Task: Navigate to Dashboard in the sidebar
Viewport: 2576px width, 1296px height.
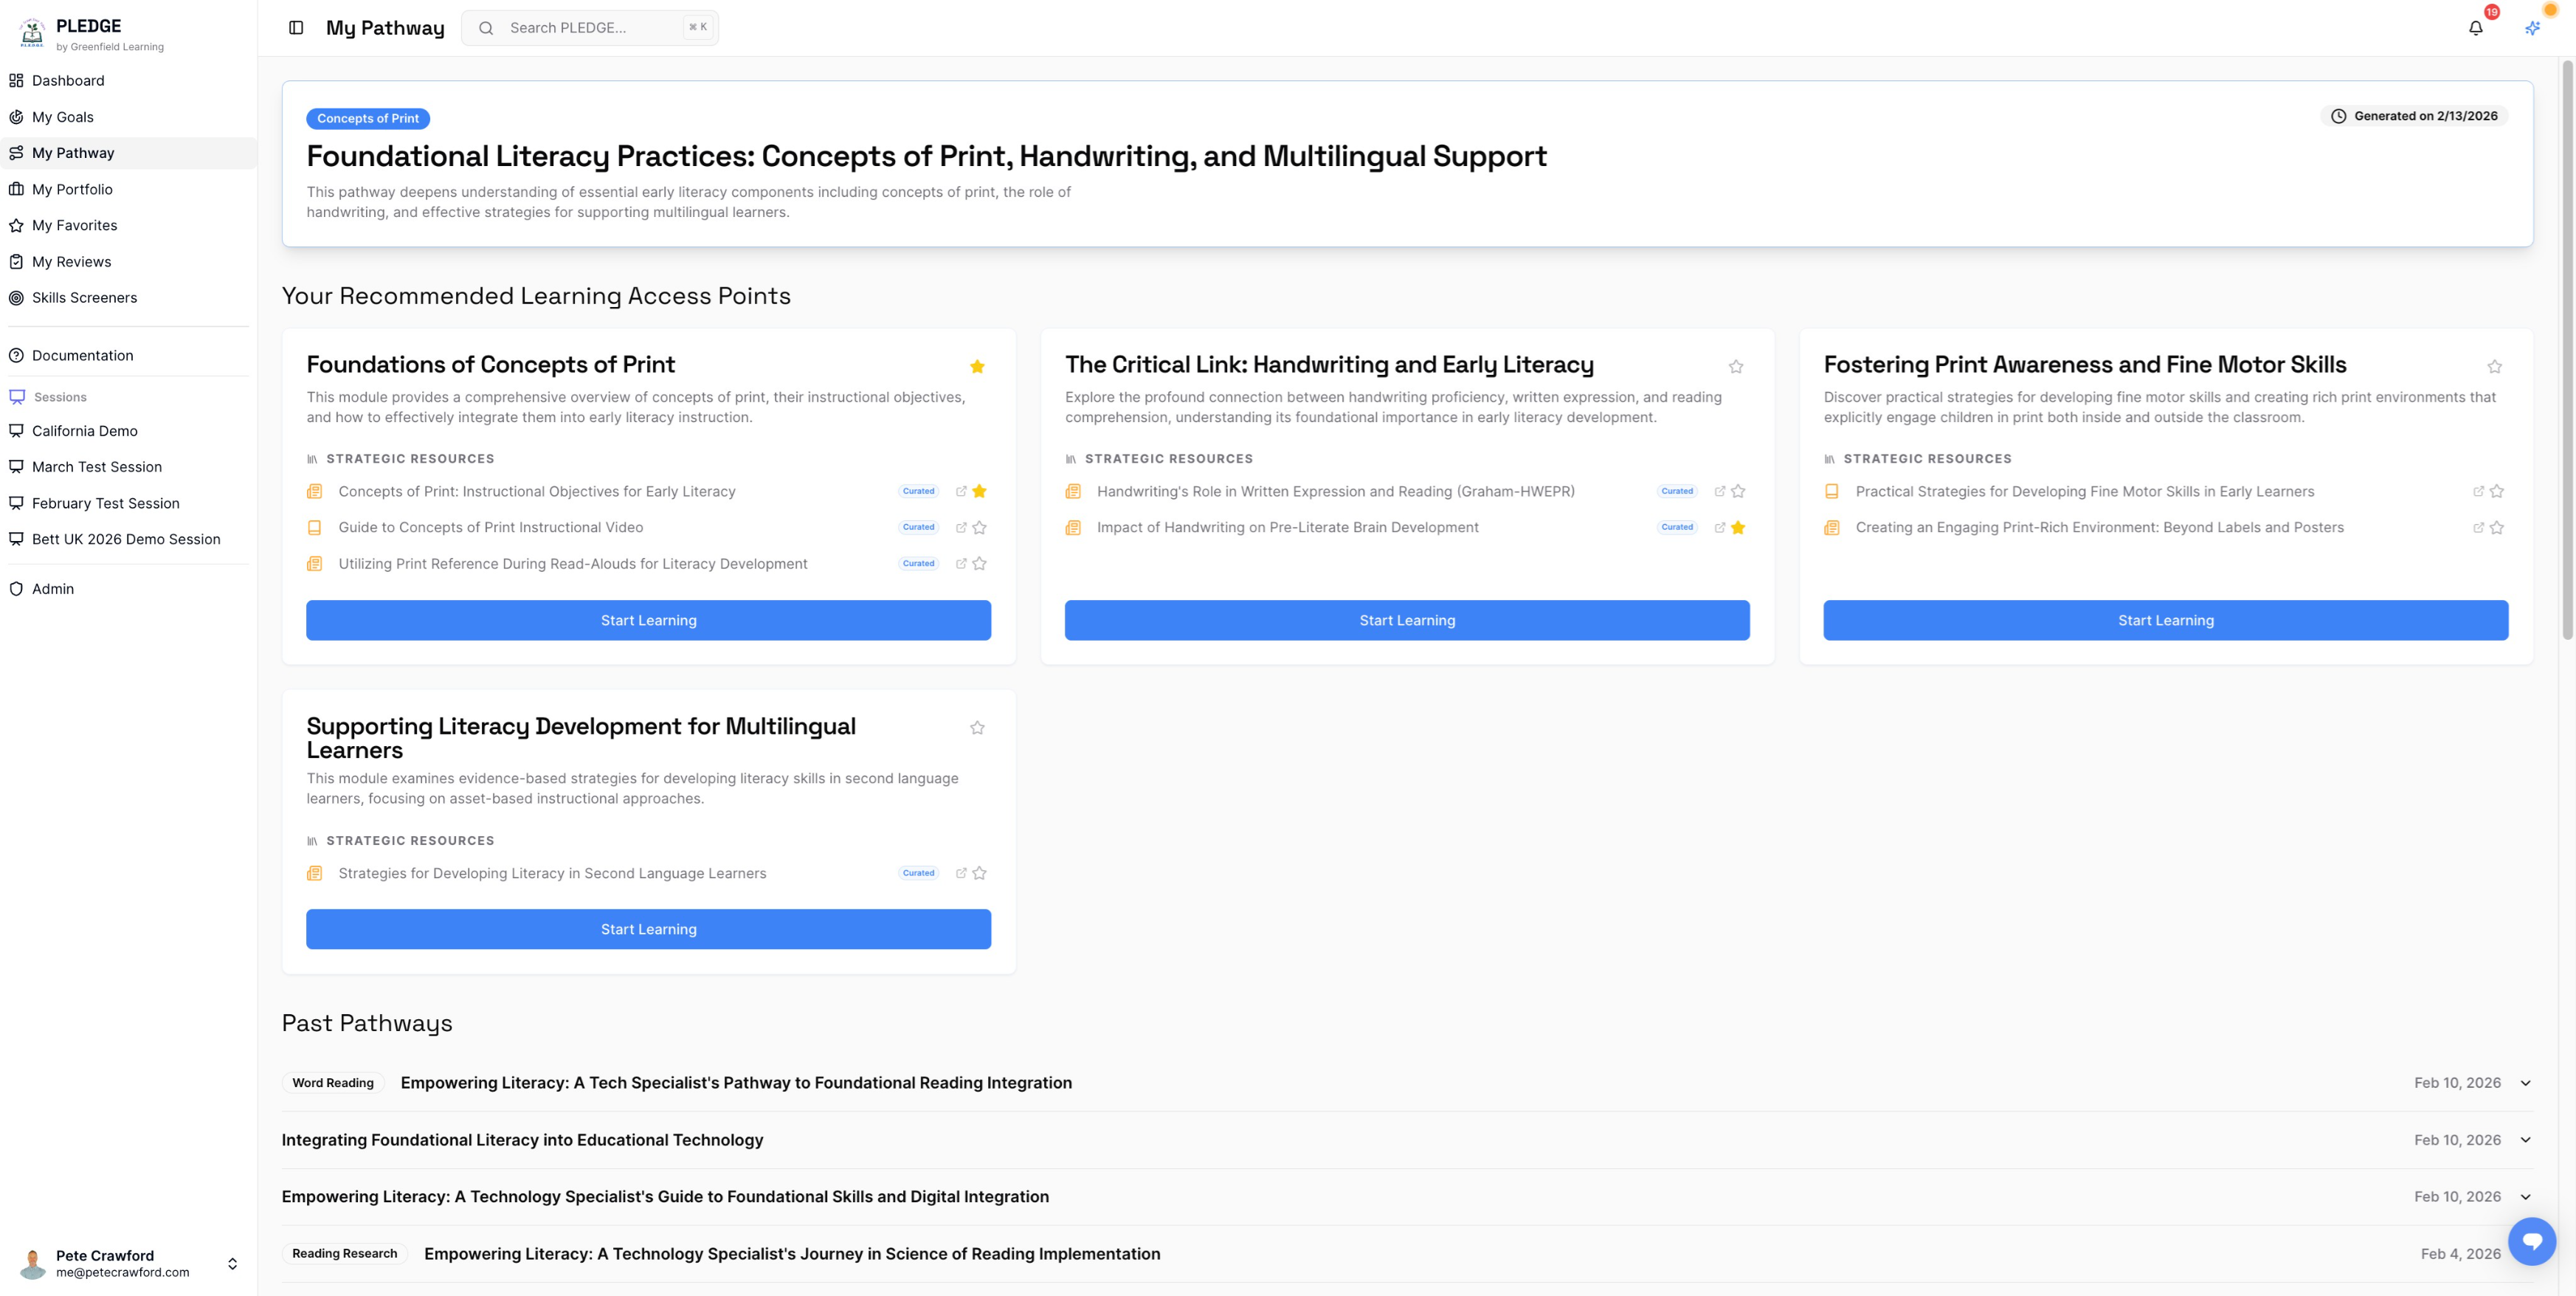Action: (67, 80)
